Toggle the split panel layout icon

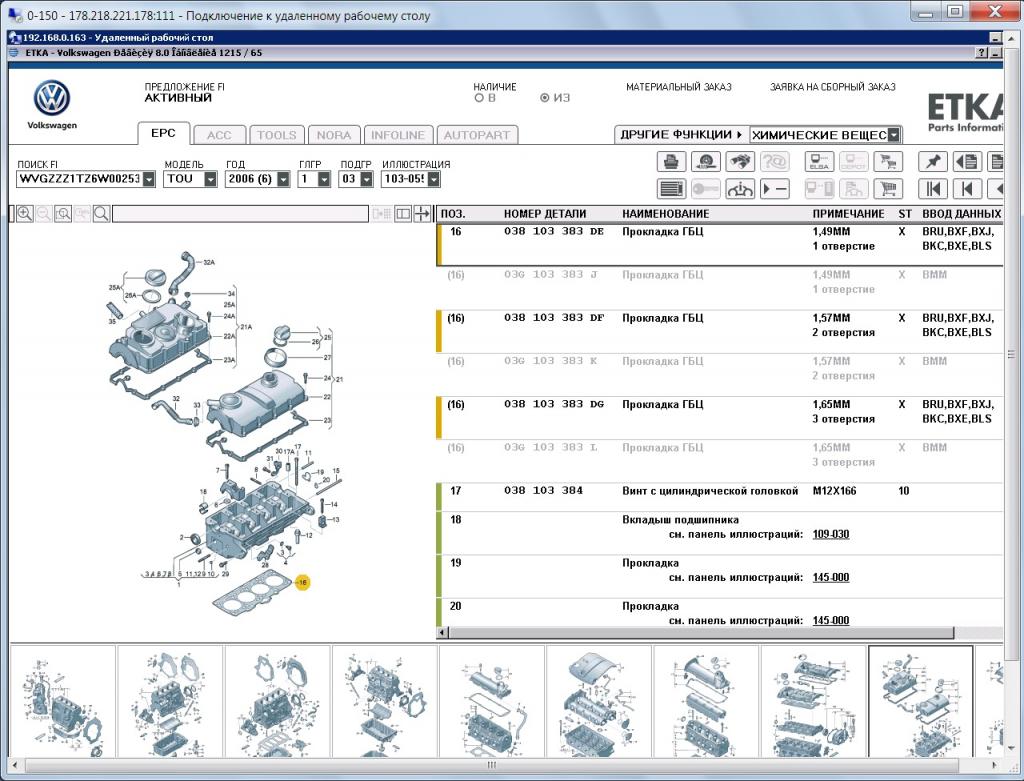click(x=403, y=214)
